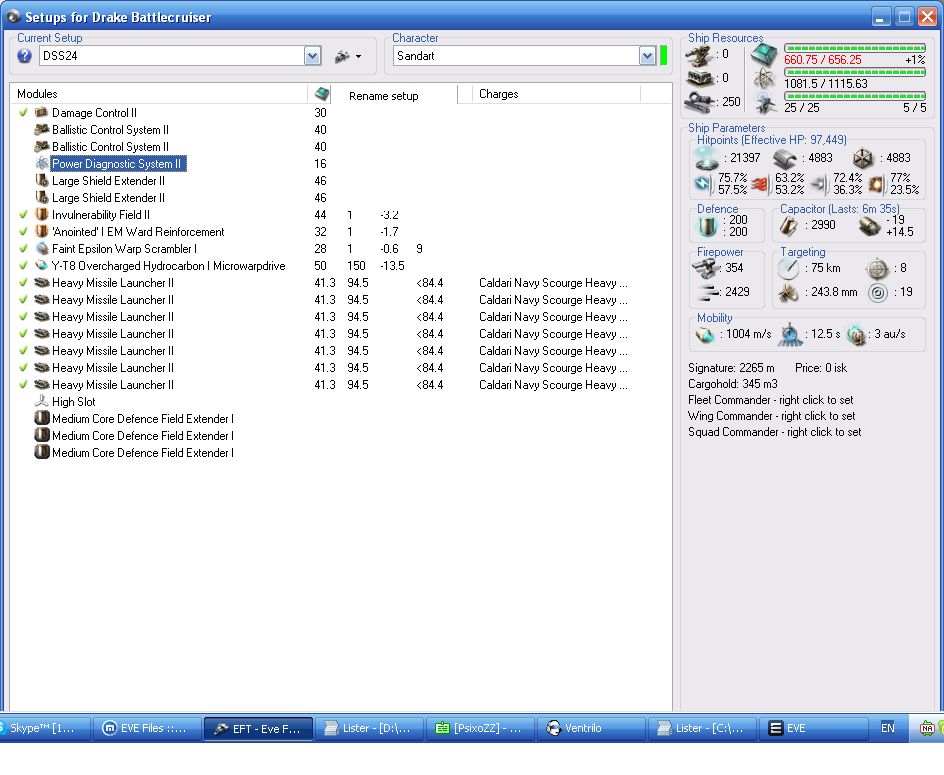Switch to Ventrilo in the taskbar
This screenshot has width=944, height=775.
click(591, 729)
